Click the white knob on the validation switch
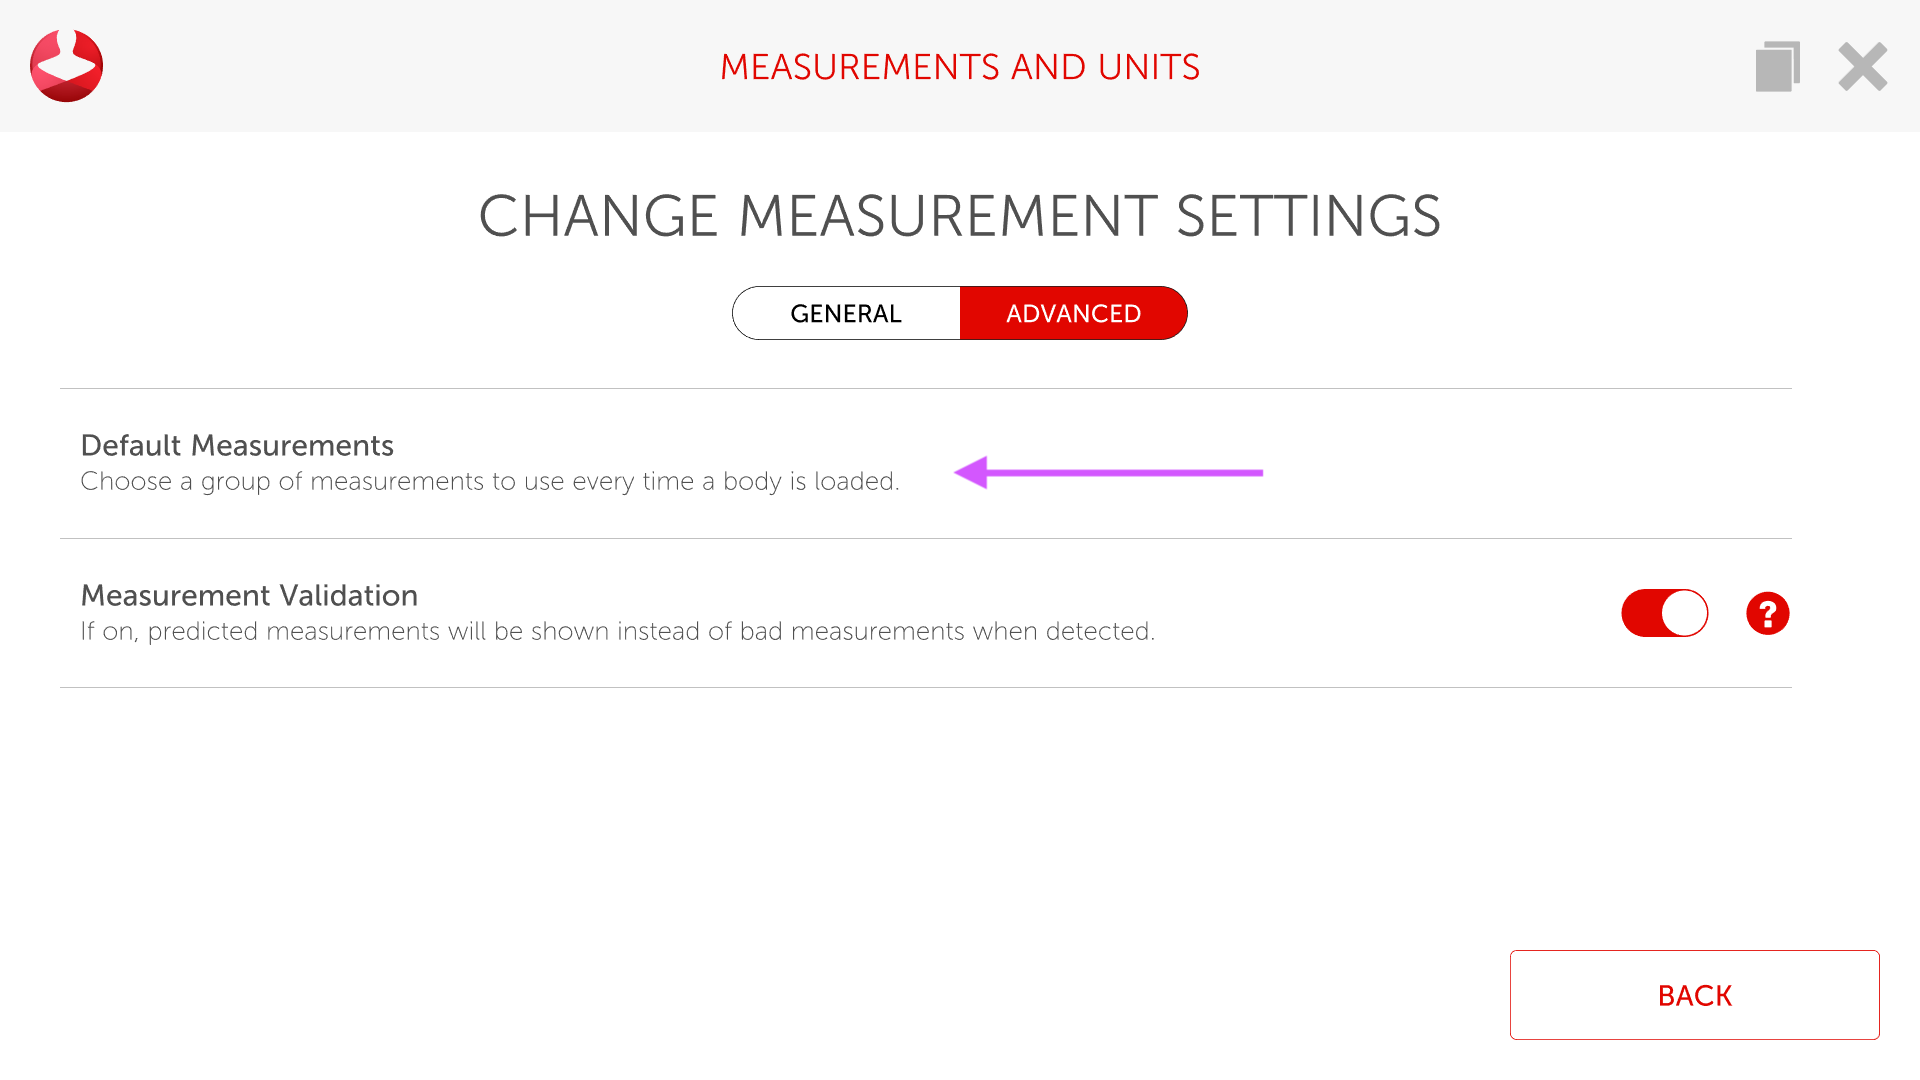Screen dimensions: 1920x1080 [x=1684, y=613]
